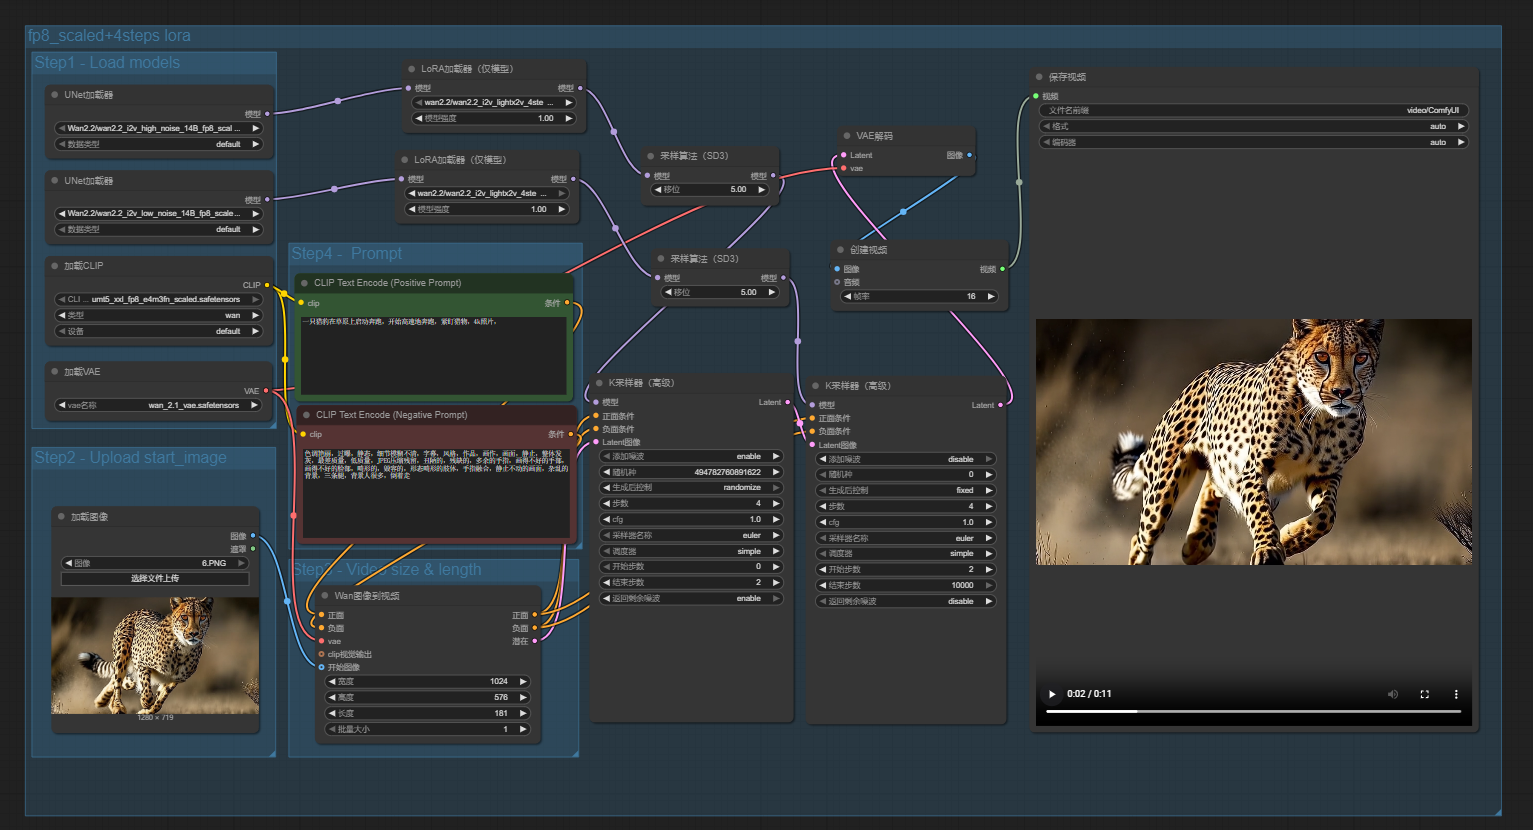Select the fp8_scaled+4steps lora group title
Screen dimensions: 1533x830
109,35
